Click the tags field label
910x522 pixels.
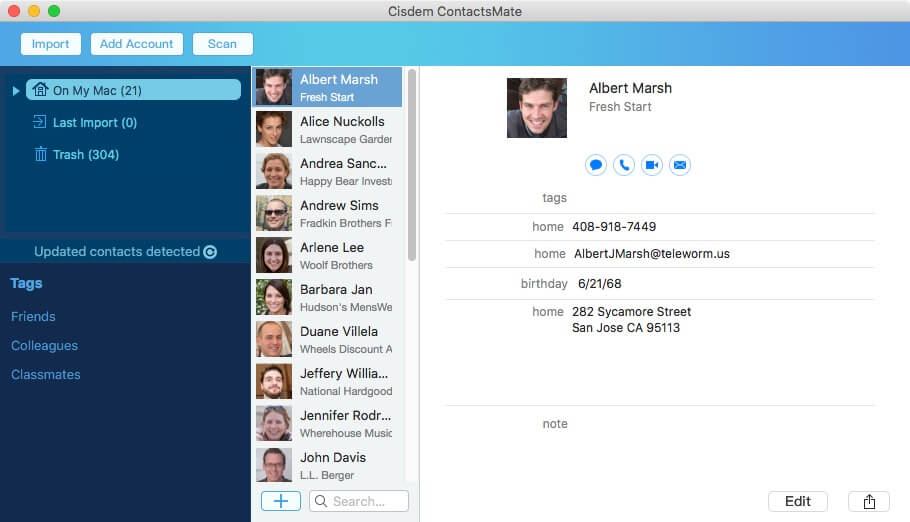point(554,198)
